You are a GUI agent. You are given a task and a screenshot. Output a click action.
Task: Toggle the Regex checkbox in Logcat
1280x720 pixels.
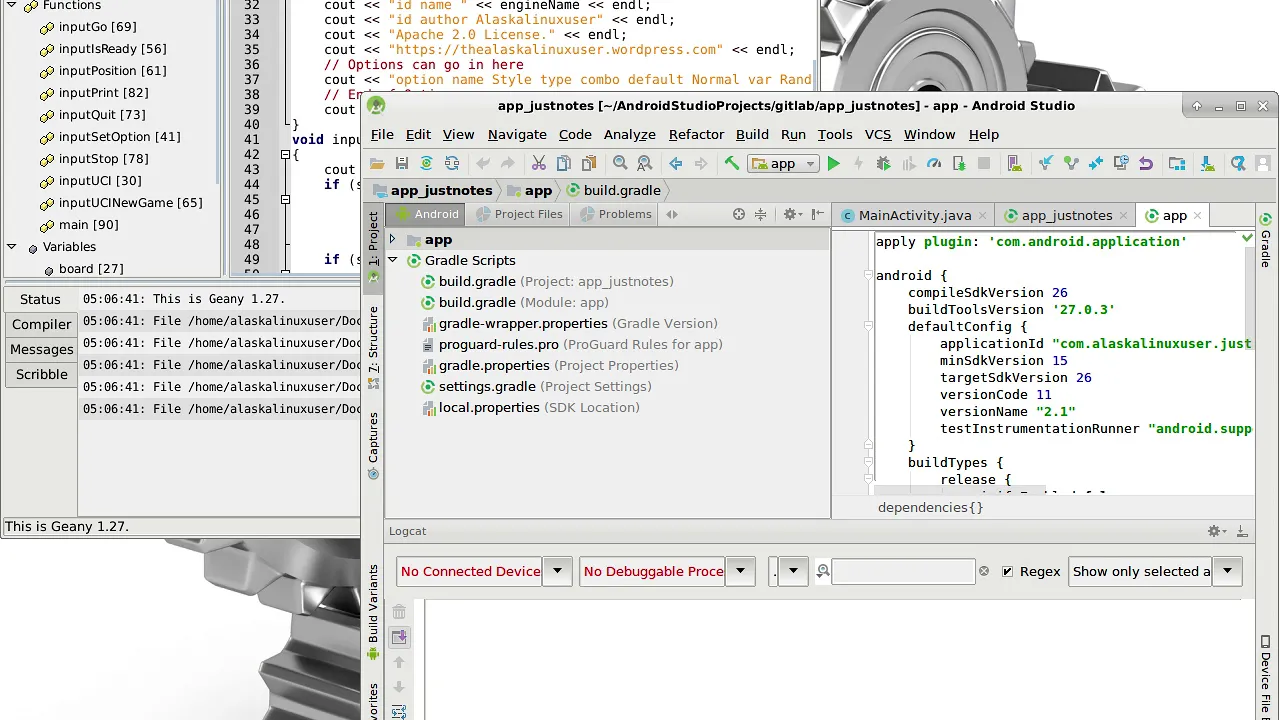click(x=1007, y=571)
